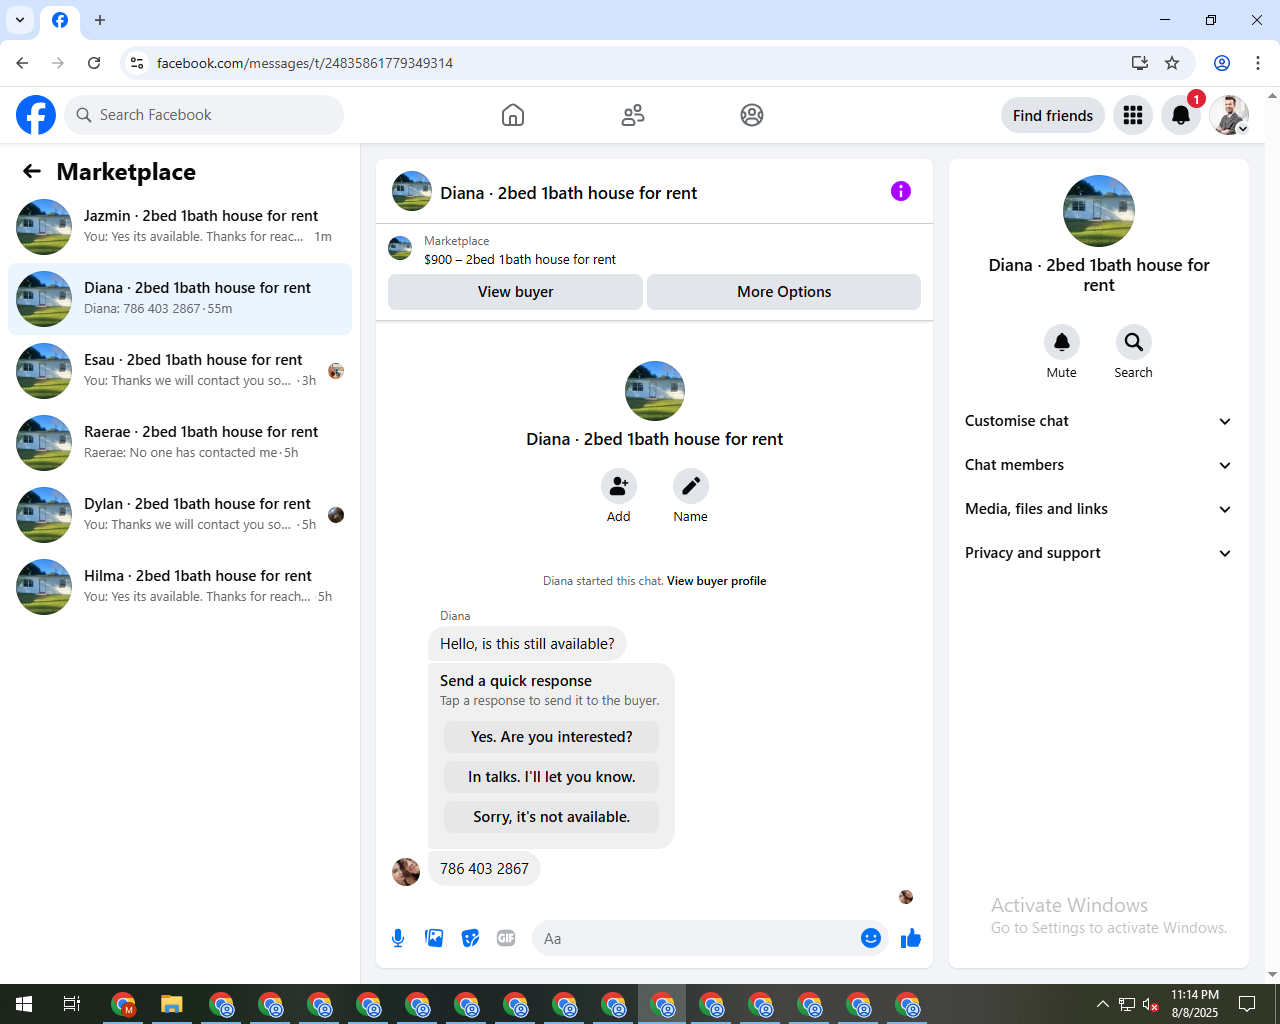Open Groups icon in top navigation
The width and height of the screenshot is (1280, 1024).
(752, 115)
